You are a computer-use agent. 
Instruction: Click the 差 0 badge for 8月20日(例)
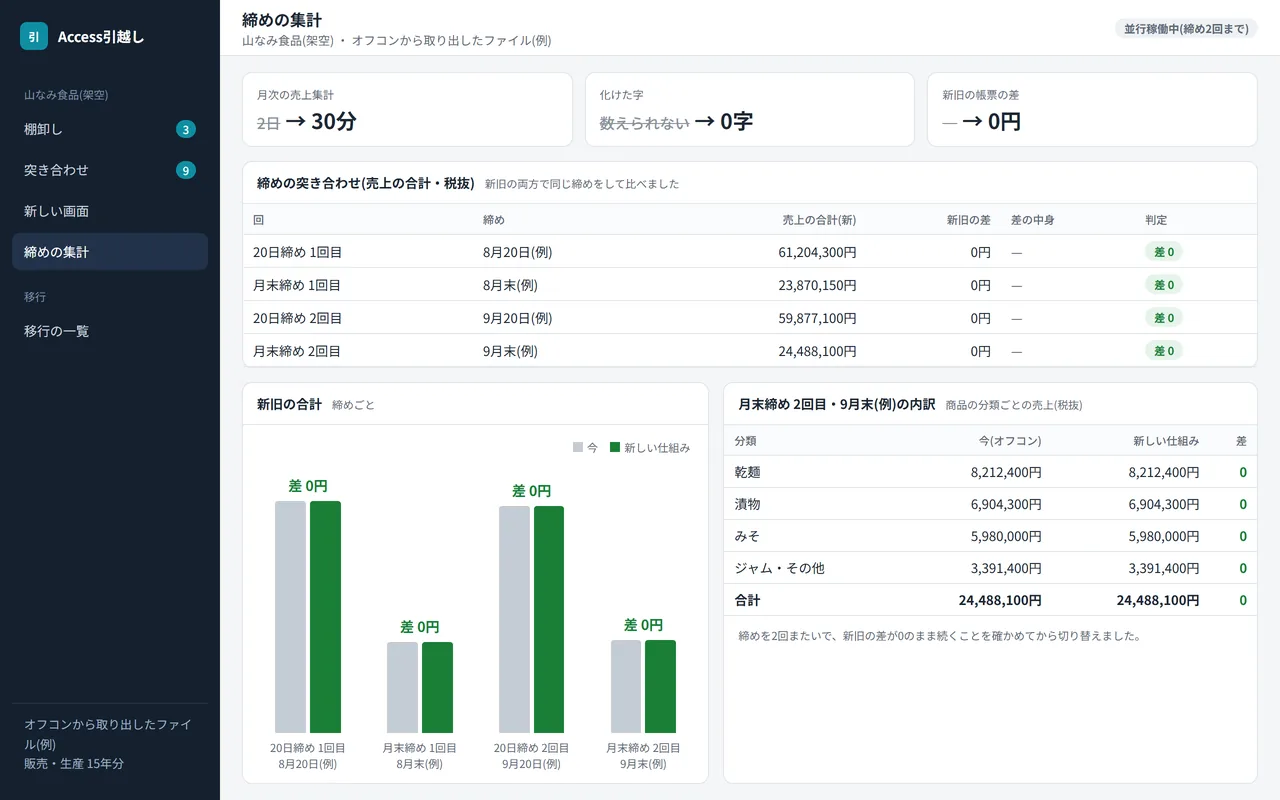(1164, 252)
